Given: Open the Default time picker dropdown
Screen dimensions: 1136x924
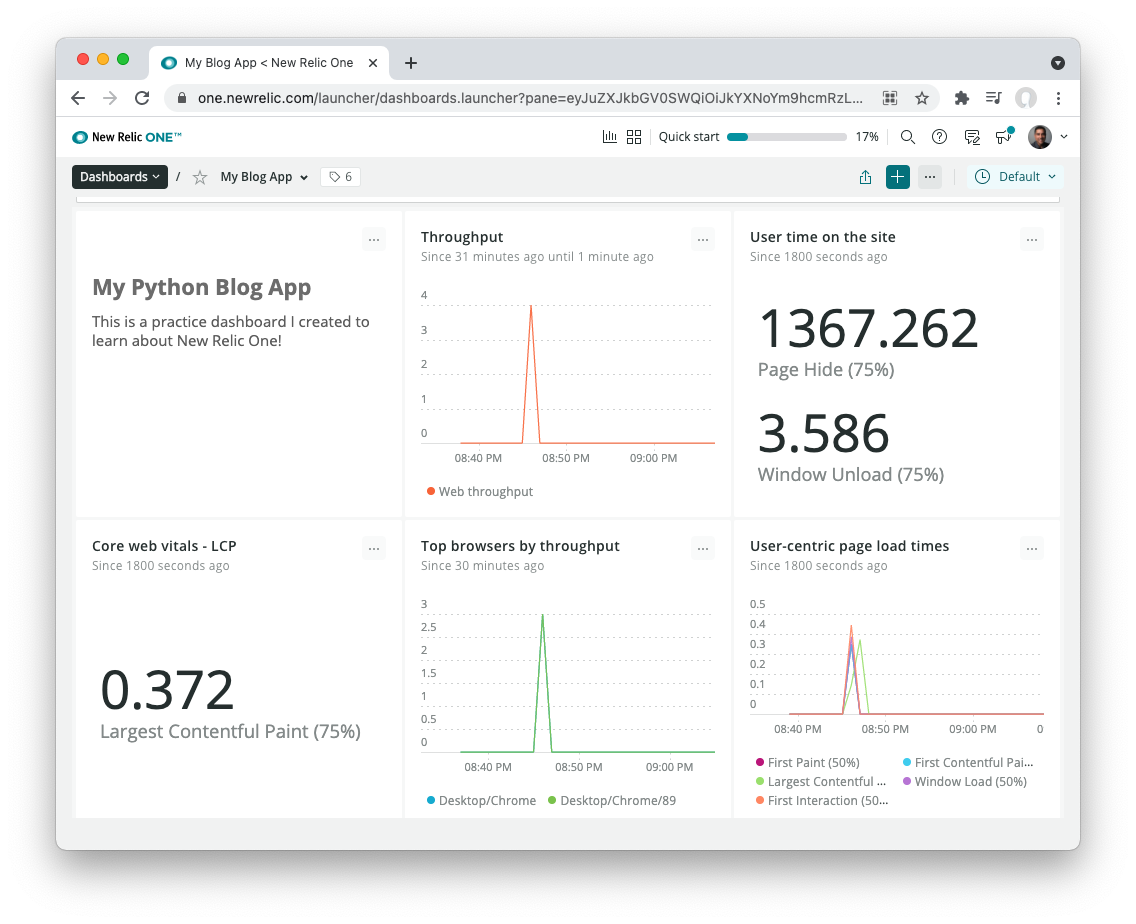Looking at the screenshot, I should tap(1015, 177).
